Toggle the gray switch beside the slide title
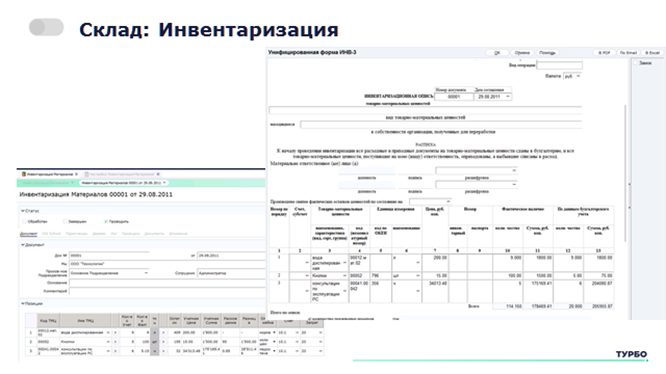Viewport: 666px width, 374px height. tap(46, 27)
